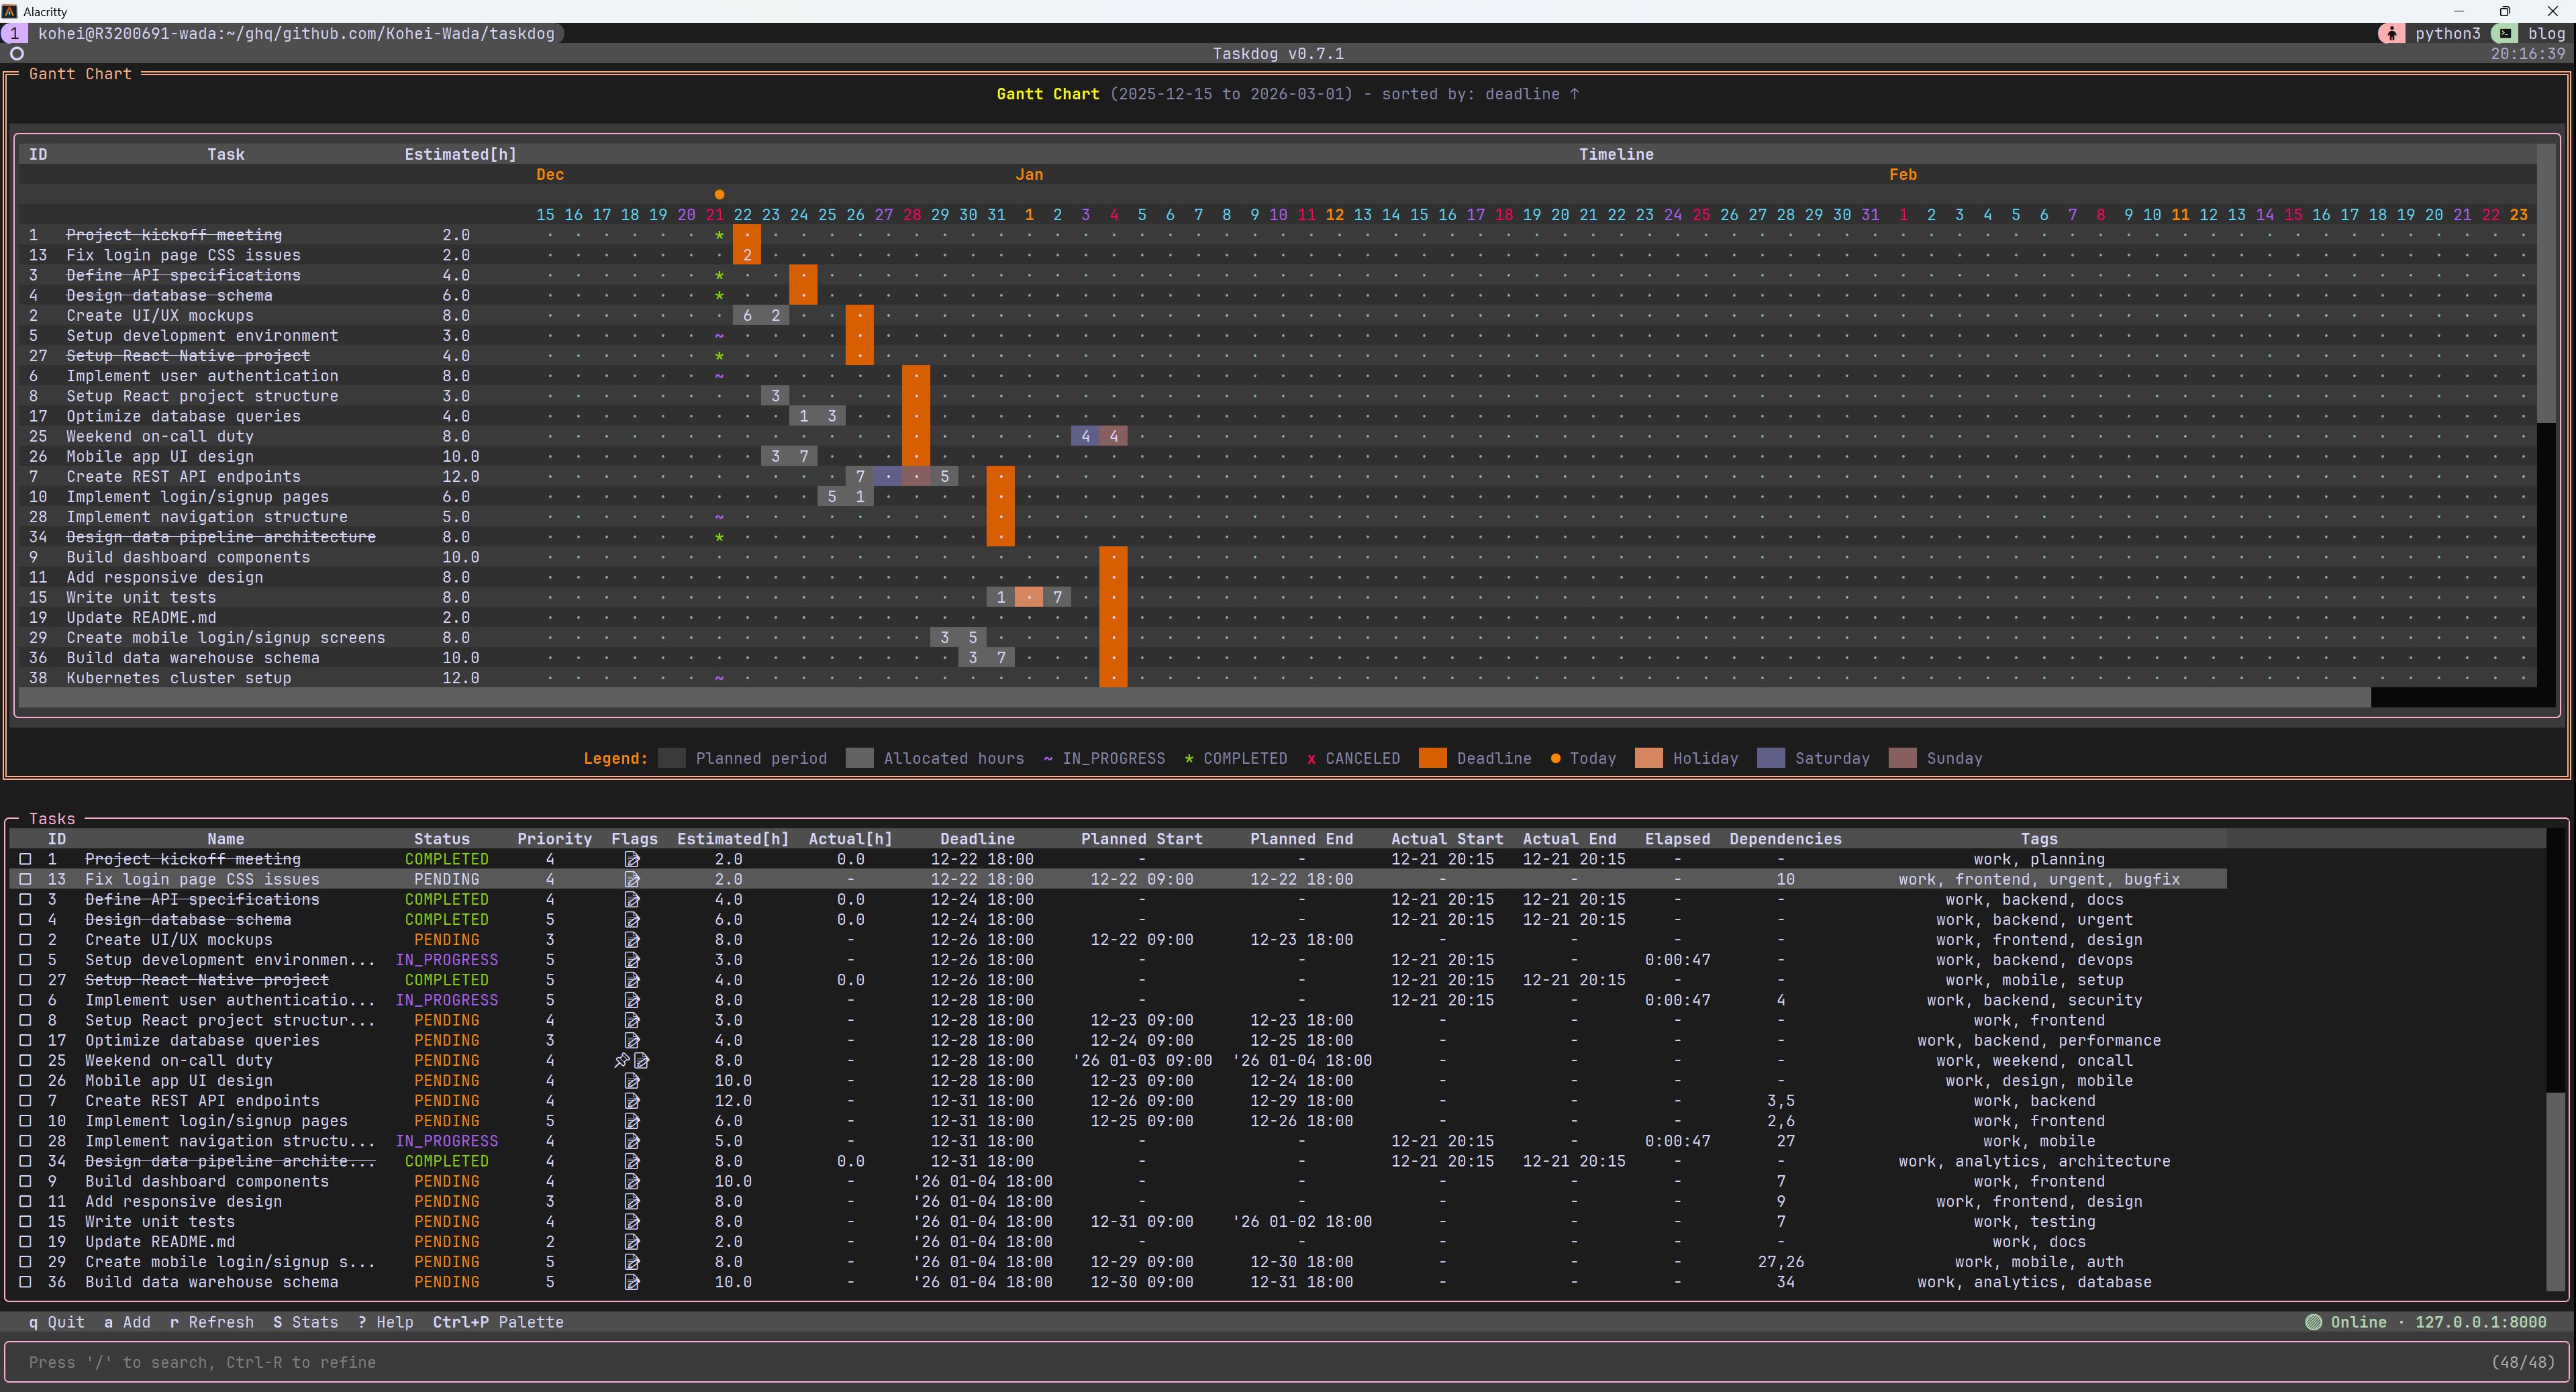Click the circle icon at header left
The height and width of the screenshot is (1392, 2576).
coord(17,54)
